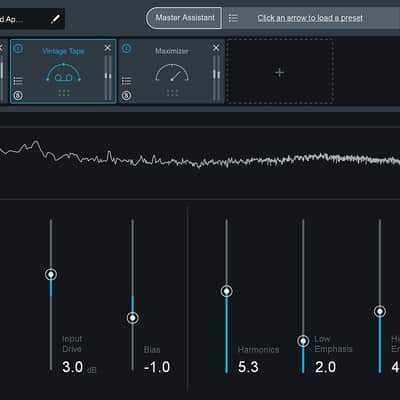Open Maximizer module preset list
Image resolution: width=400 pixels, height=400 pixels.
coord(126,81)
